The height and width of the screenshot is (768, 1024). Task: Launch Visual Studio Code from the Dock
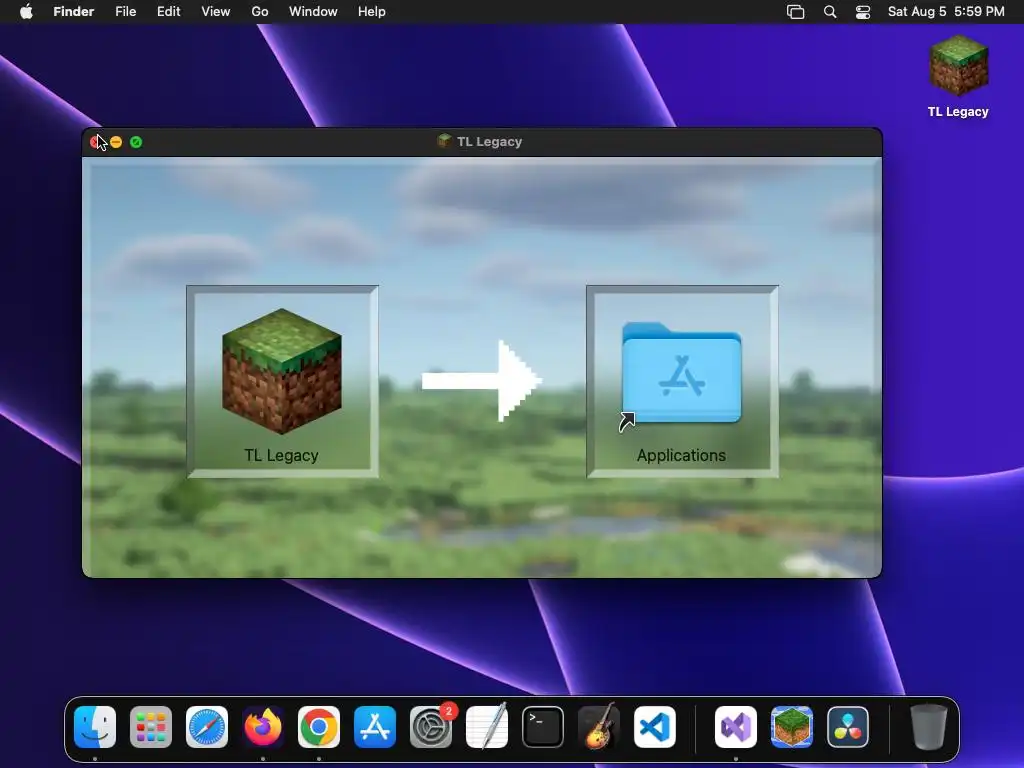[x=654, y=727]
